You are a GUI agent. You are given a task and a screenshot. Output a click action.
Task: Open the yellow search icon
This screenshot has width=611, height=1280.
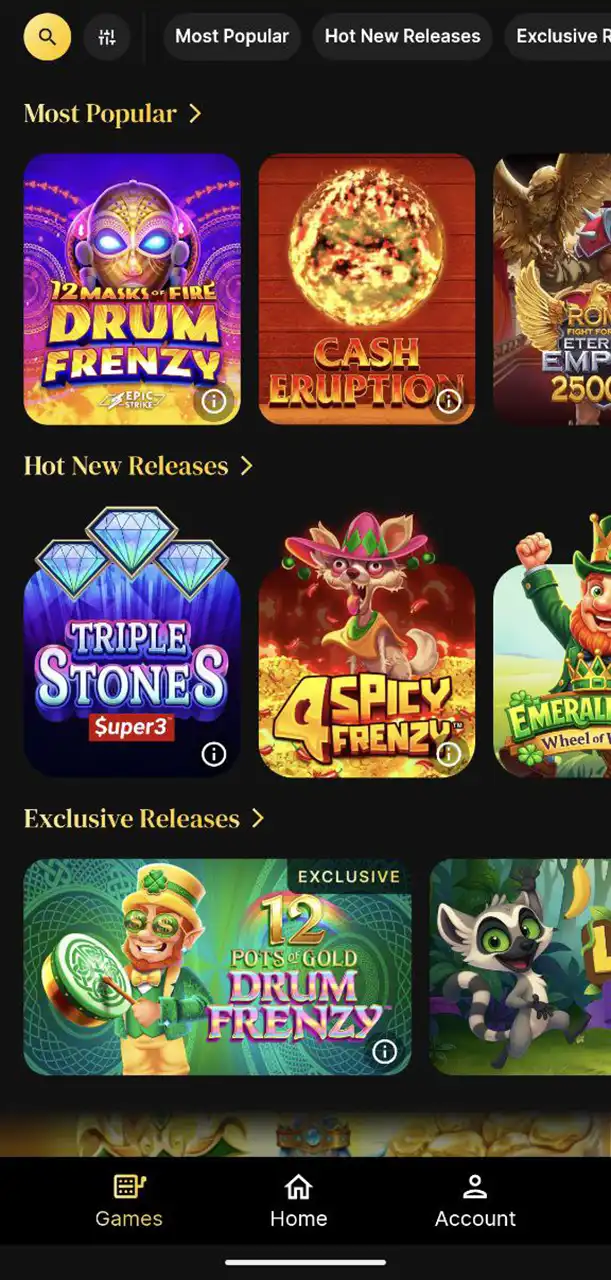(47, 38)
